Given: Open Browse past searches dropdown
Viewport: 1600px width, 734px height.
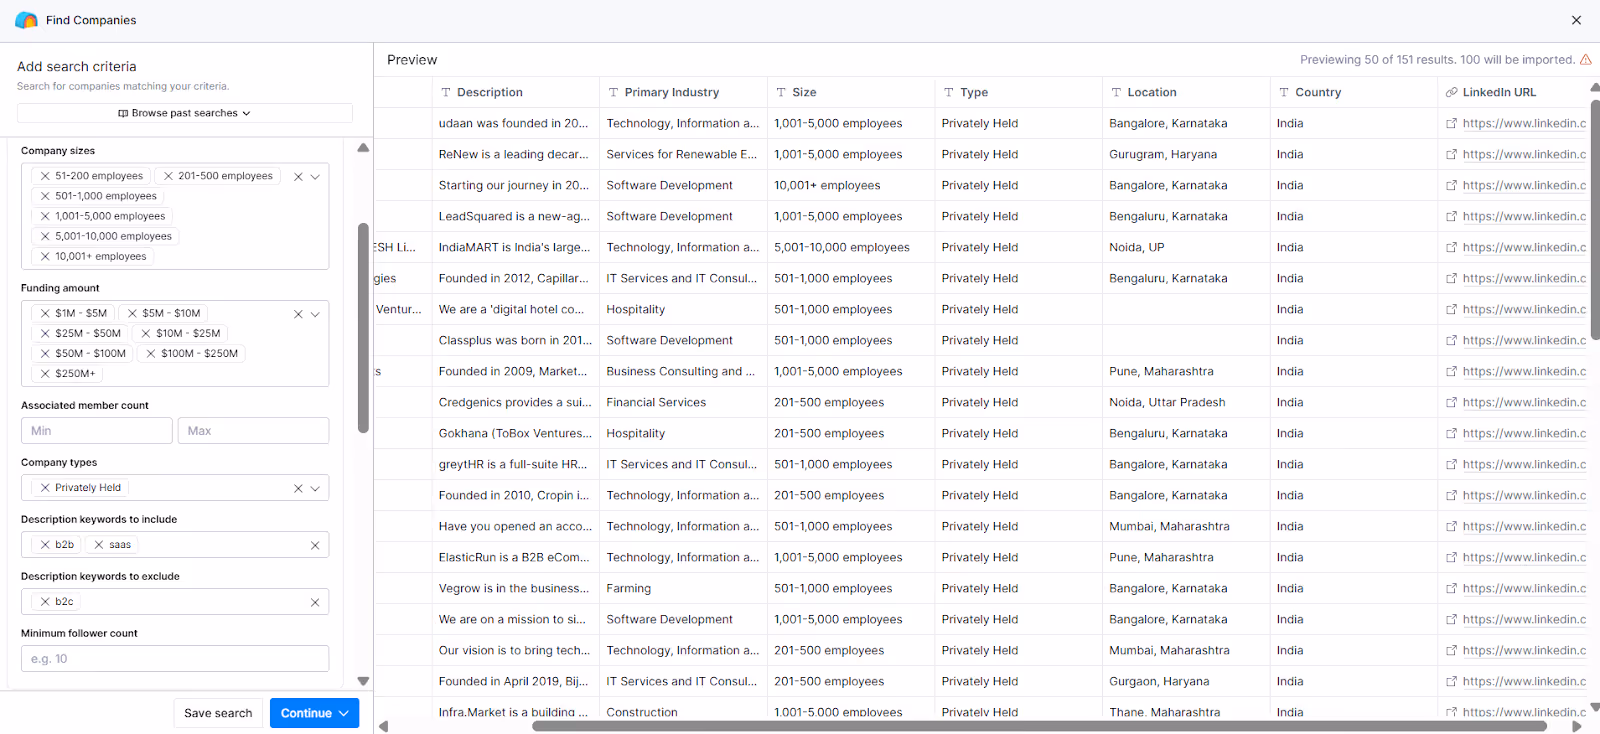Looking at the screenshot, I should coord(185,113).
